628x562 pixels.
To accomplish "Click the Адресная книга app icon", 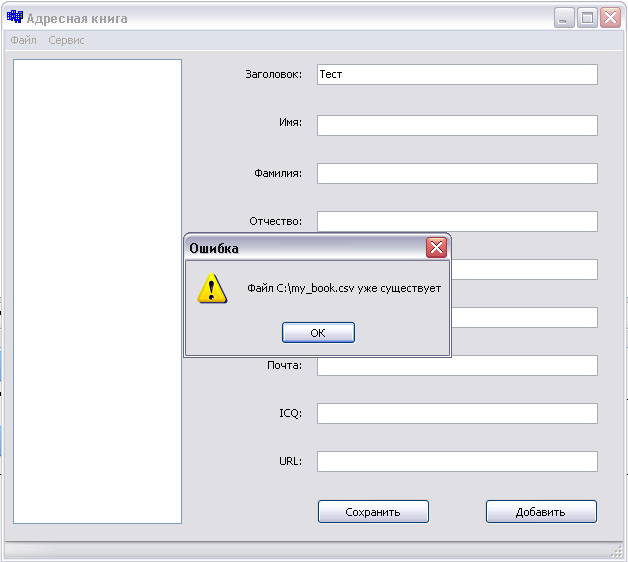I will 15,17.
